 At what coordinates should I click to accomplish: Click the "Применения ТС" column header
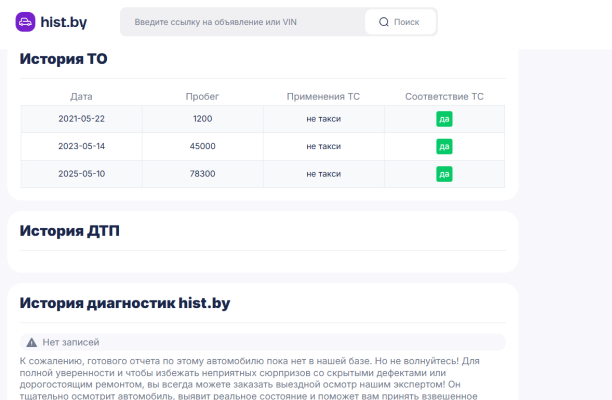(323, 97)
